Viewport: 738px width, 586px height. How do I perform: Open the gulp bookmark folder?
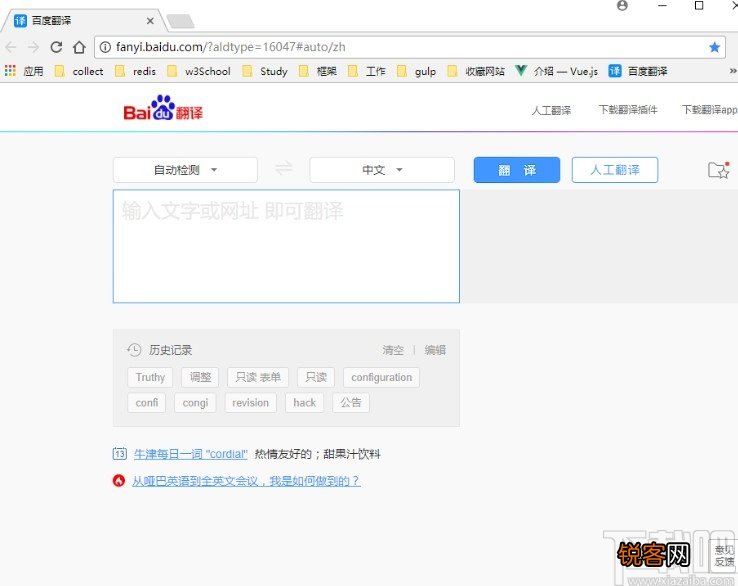[416, 71]
